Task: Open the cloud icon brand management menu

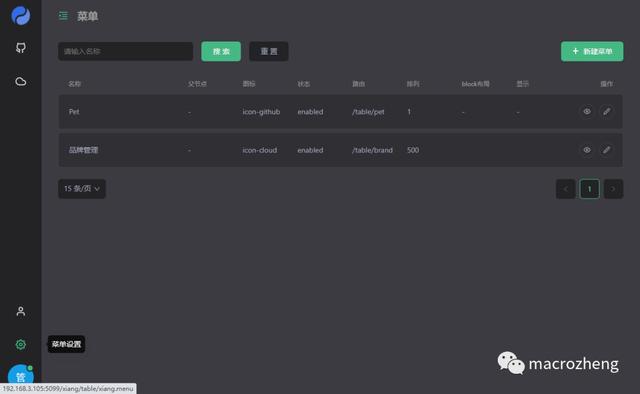Action: (x=21, y=82)
